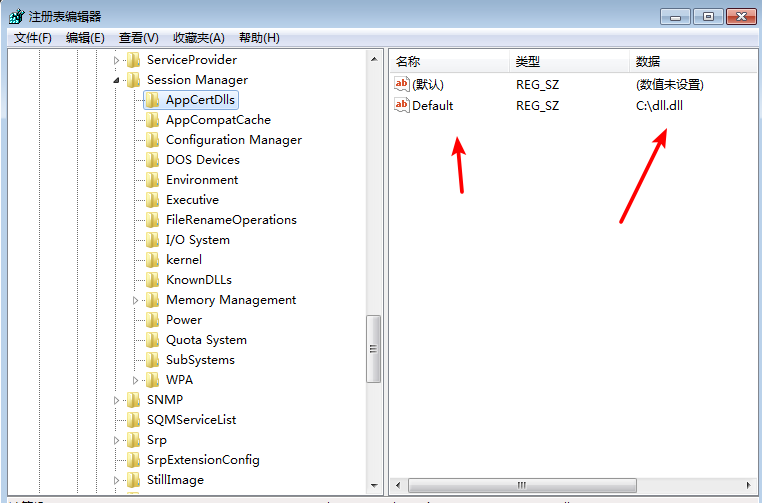
Task: Click the KnownDLLs folder icon
Action: pyautogui.click(x=152, y=280)
